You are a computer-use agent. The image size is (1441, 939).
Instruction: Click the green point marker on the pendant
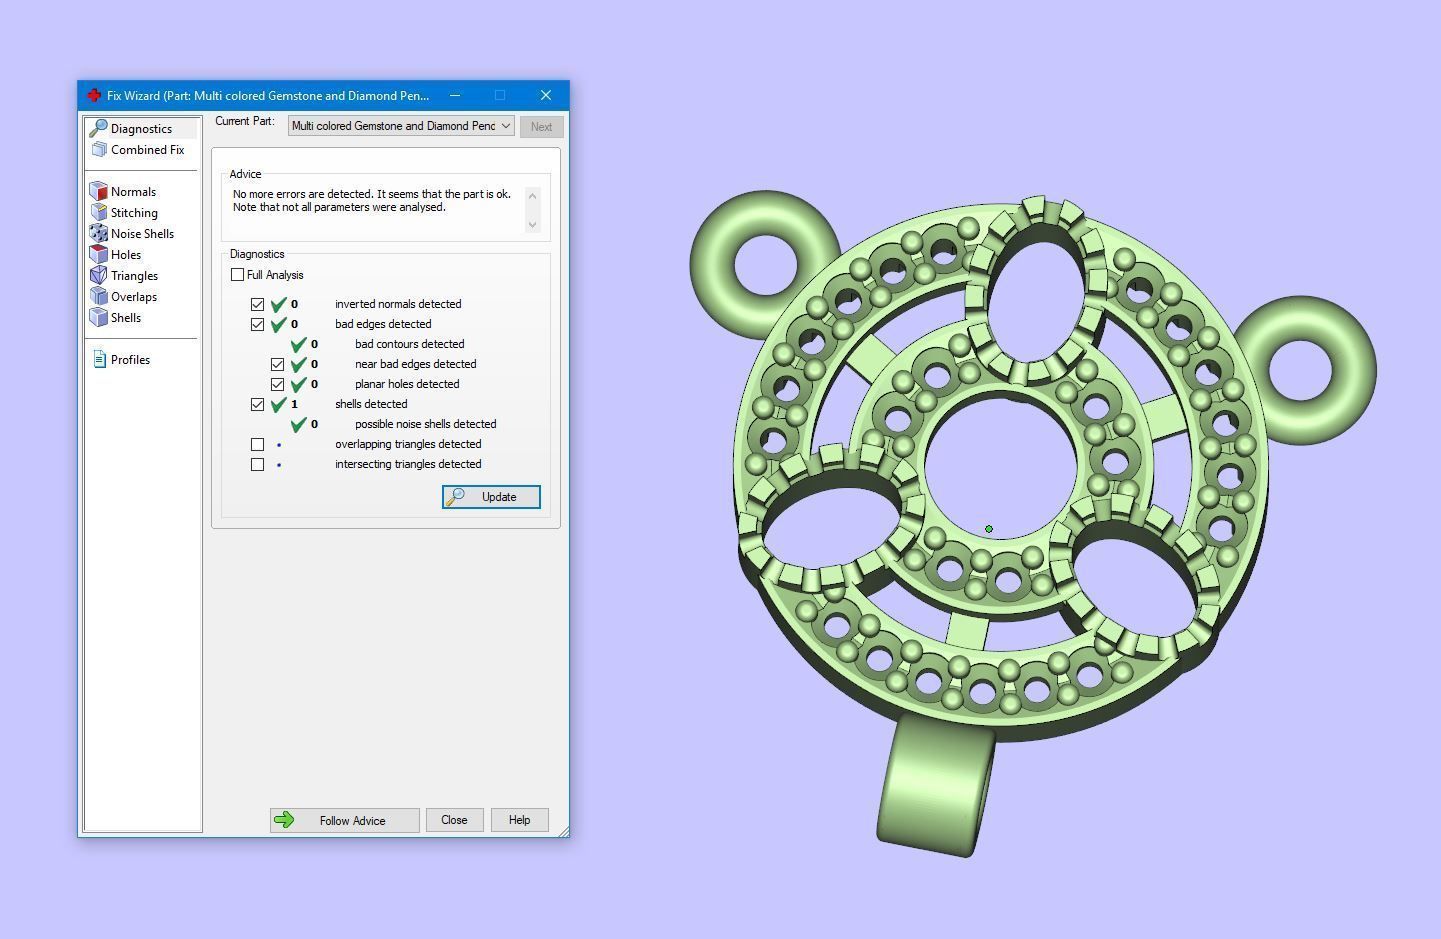989,529
